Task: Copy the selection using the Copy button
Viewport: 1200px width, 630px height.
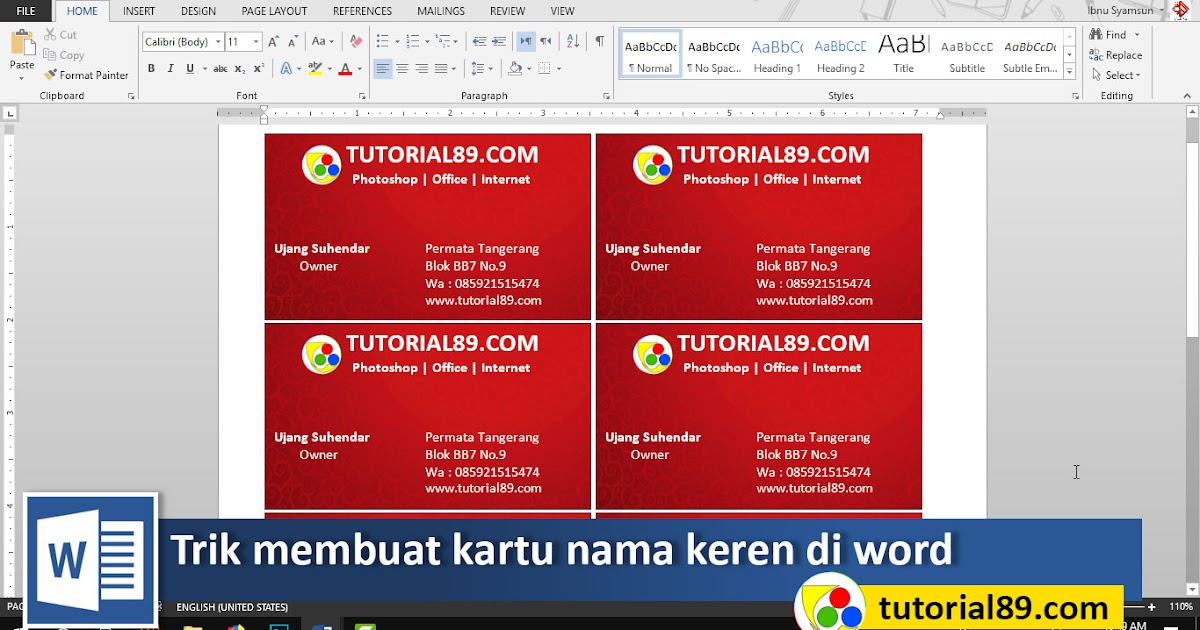Action: click(x=63, y=55)
